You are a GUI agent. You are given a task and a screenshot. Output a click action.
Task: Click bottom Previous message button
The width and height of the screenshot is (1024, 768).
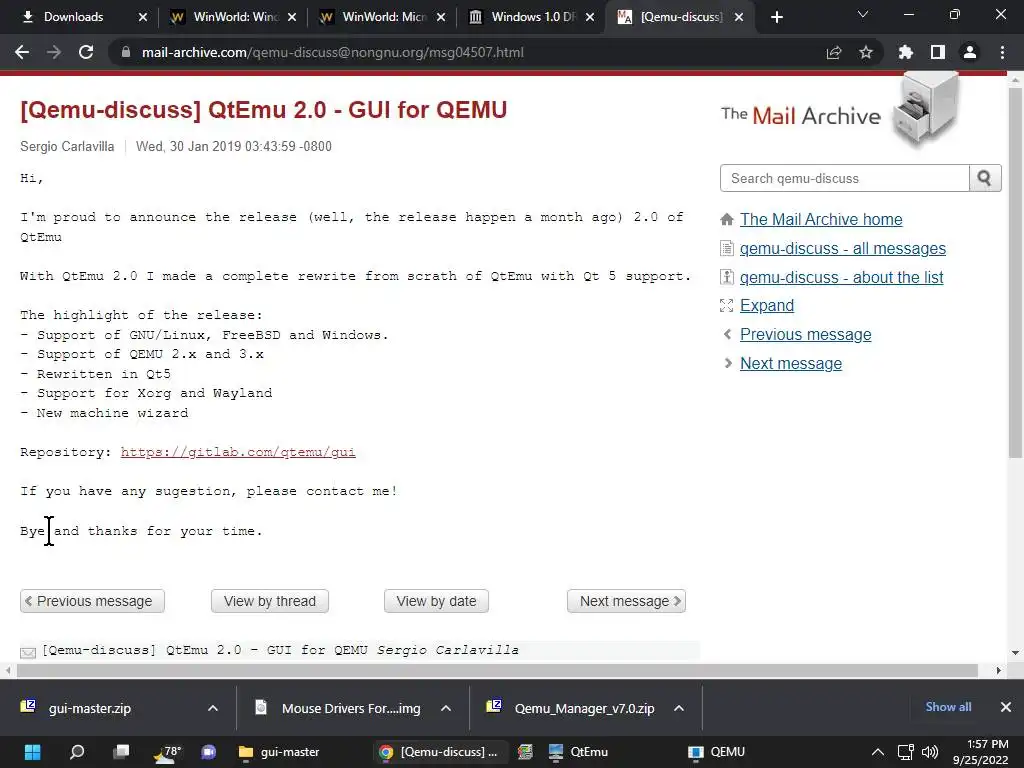point(92,601)
